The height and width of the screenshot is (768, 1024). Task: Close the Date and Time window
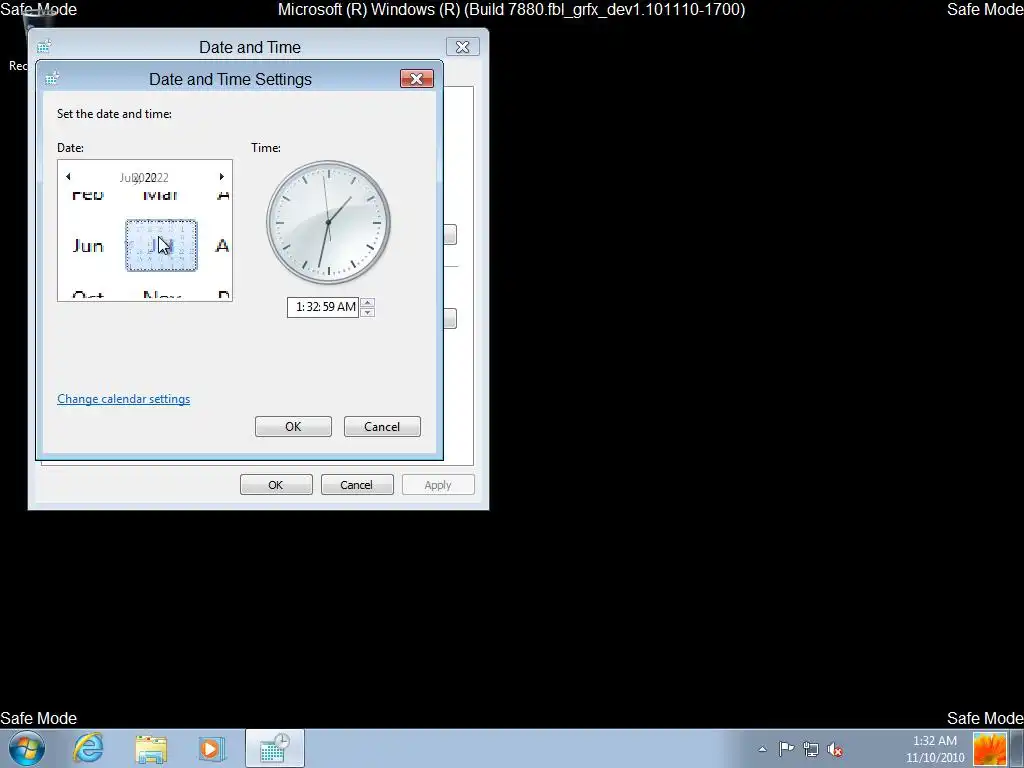point(462,47)
